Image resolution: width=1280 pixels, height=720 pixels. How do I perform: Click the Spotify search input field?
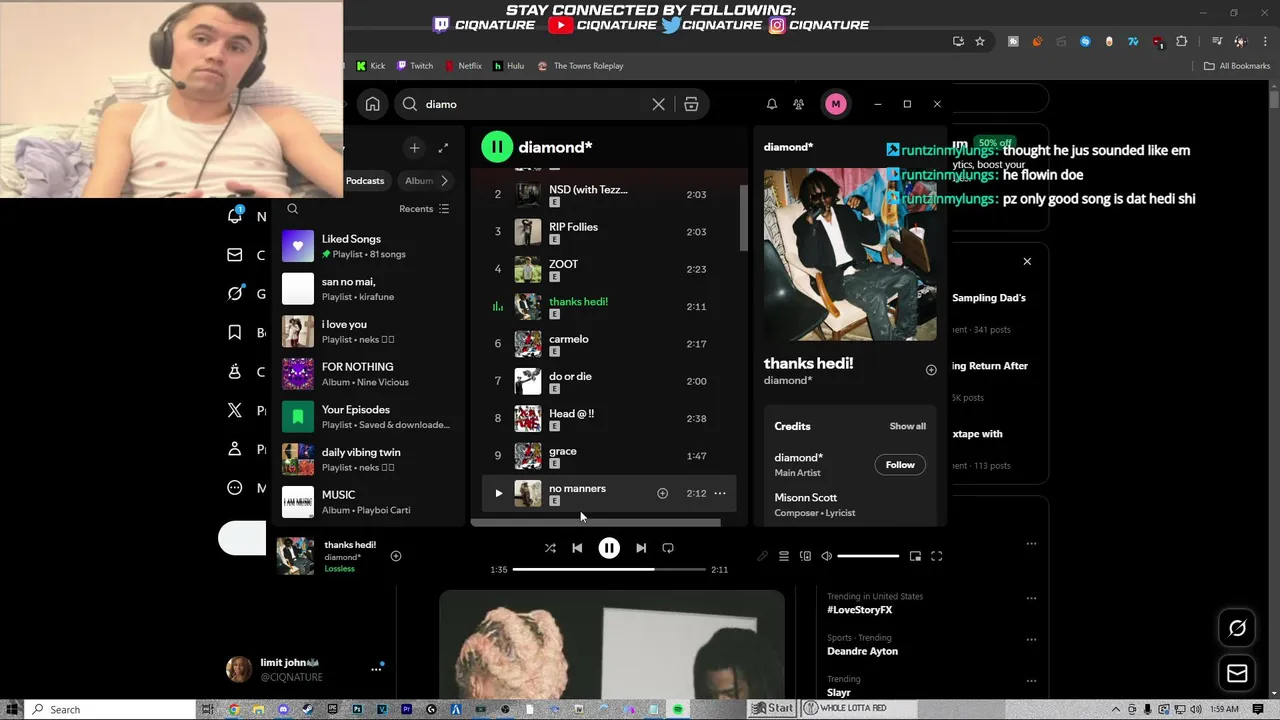534,104
